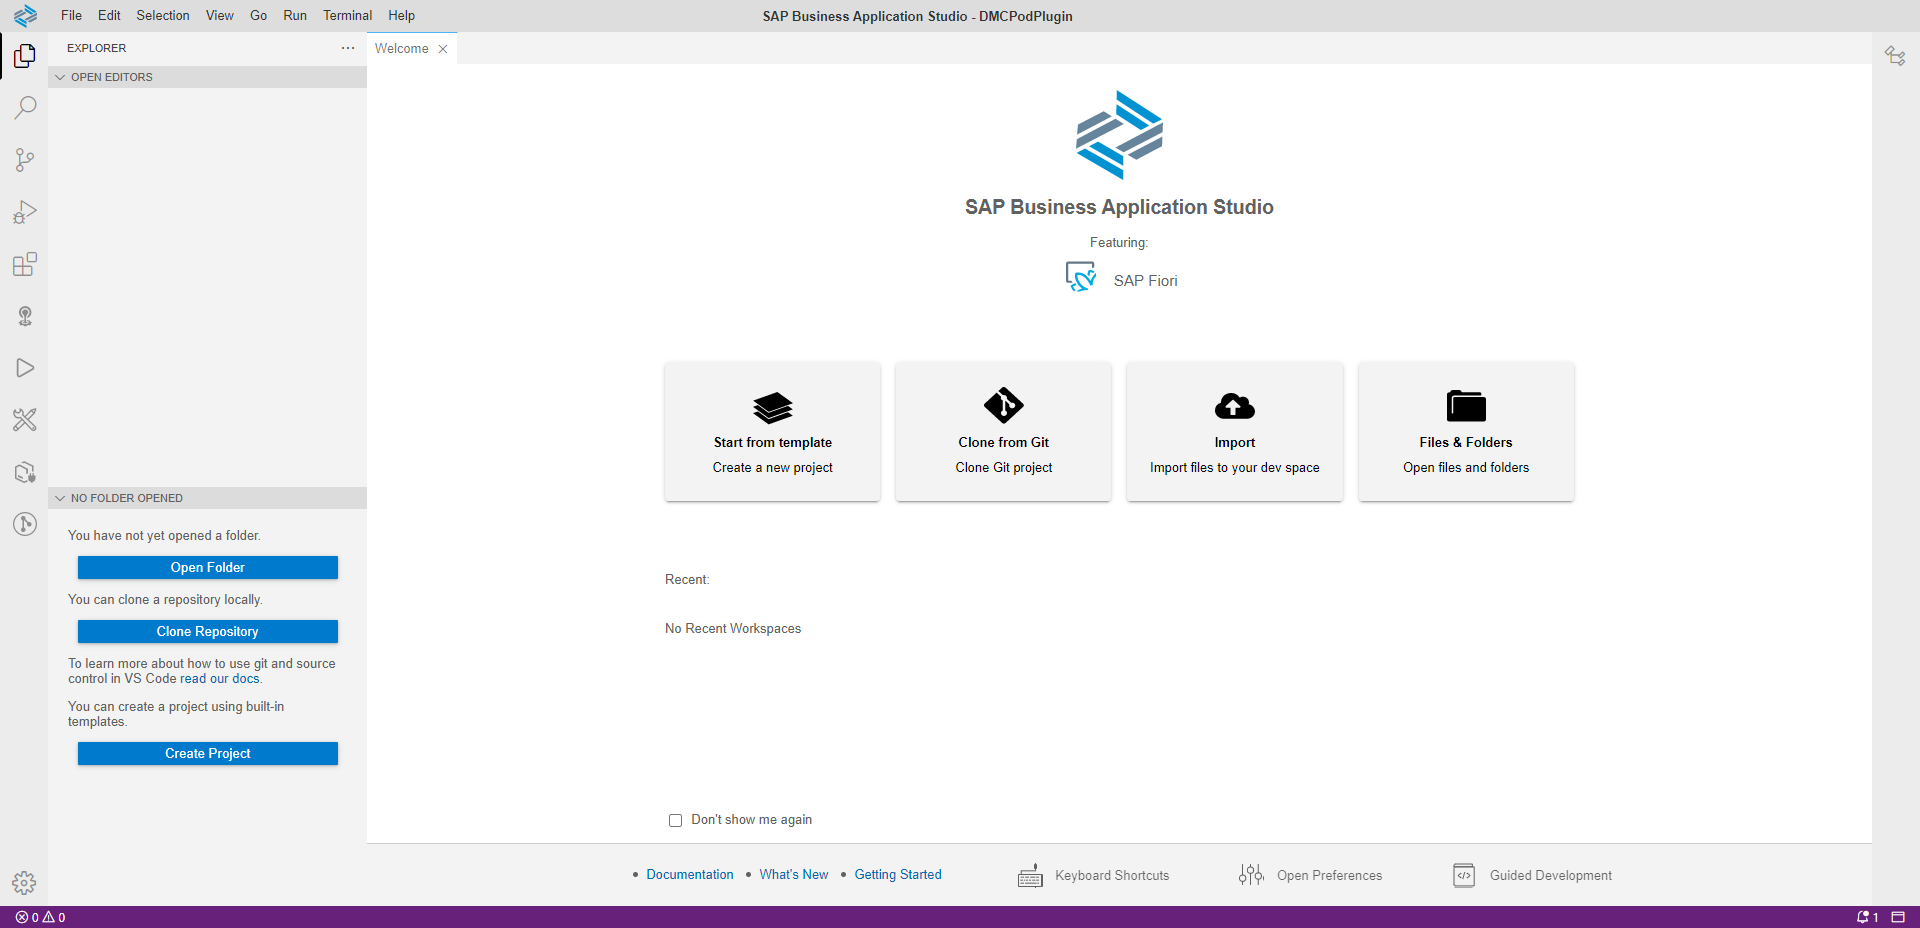This screenshot has height=928, width=1920.
Task: Tick the Don't show me again checkbox
Action: [675, 820]
